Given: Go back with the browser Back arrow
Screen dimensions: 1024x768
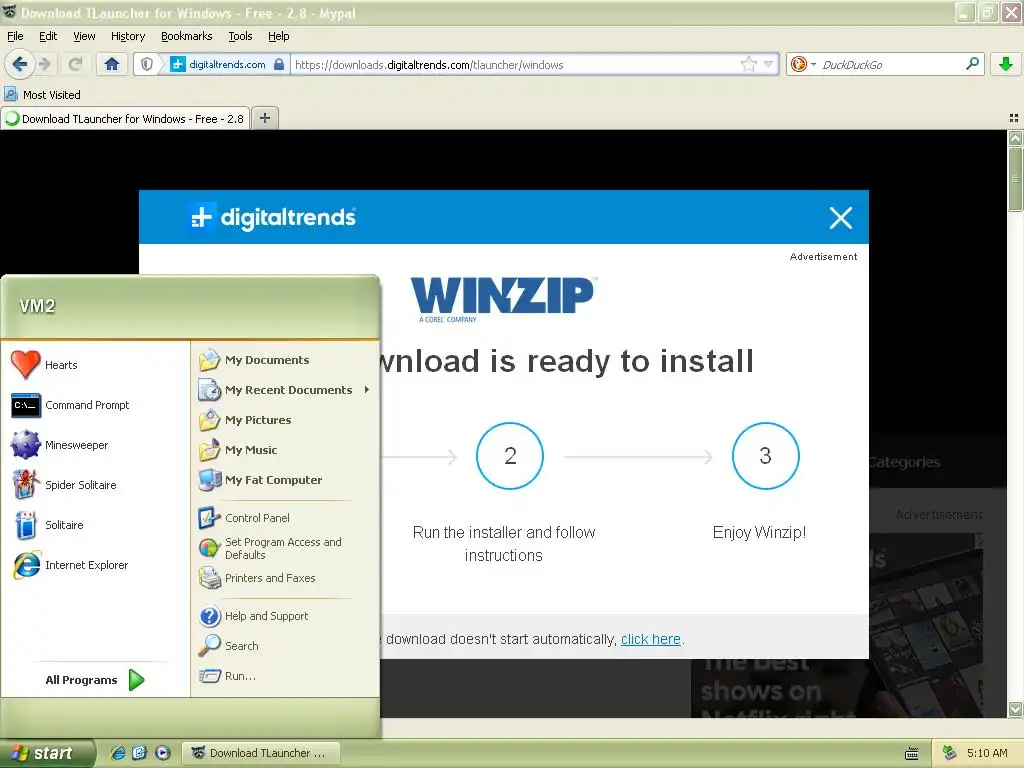Looking at the screenshot, I should [19, 64].
